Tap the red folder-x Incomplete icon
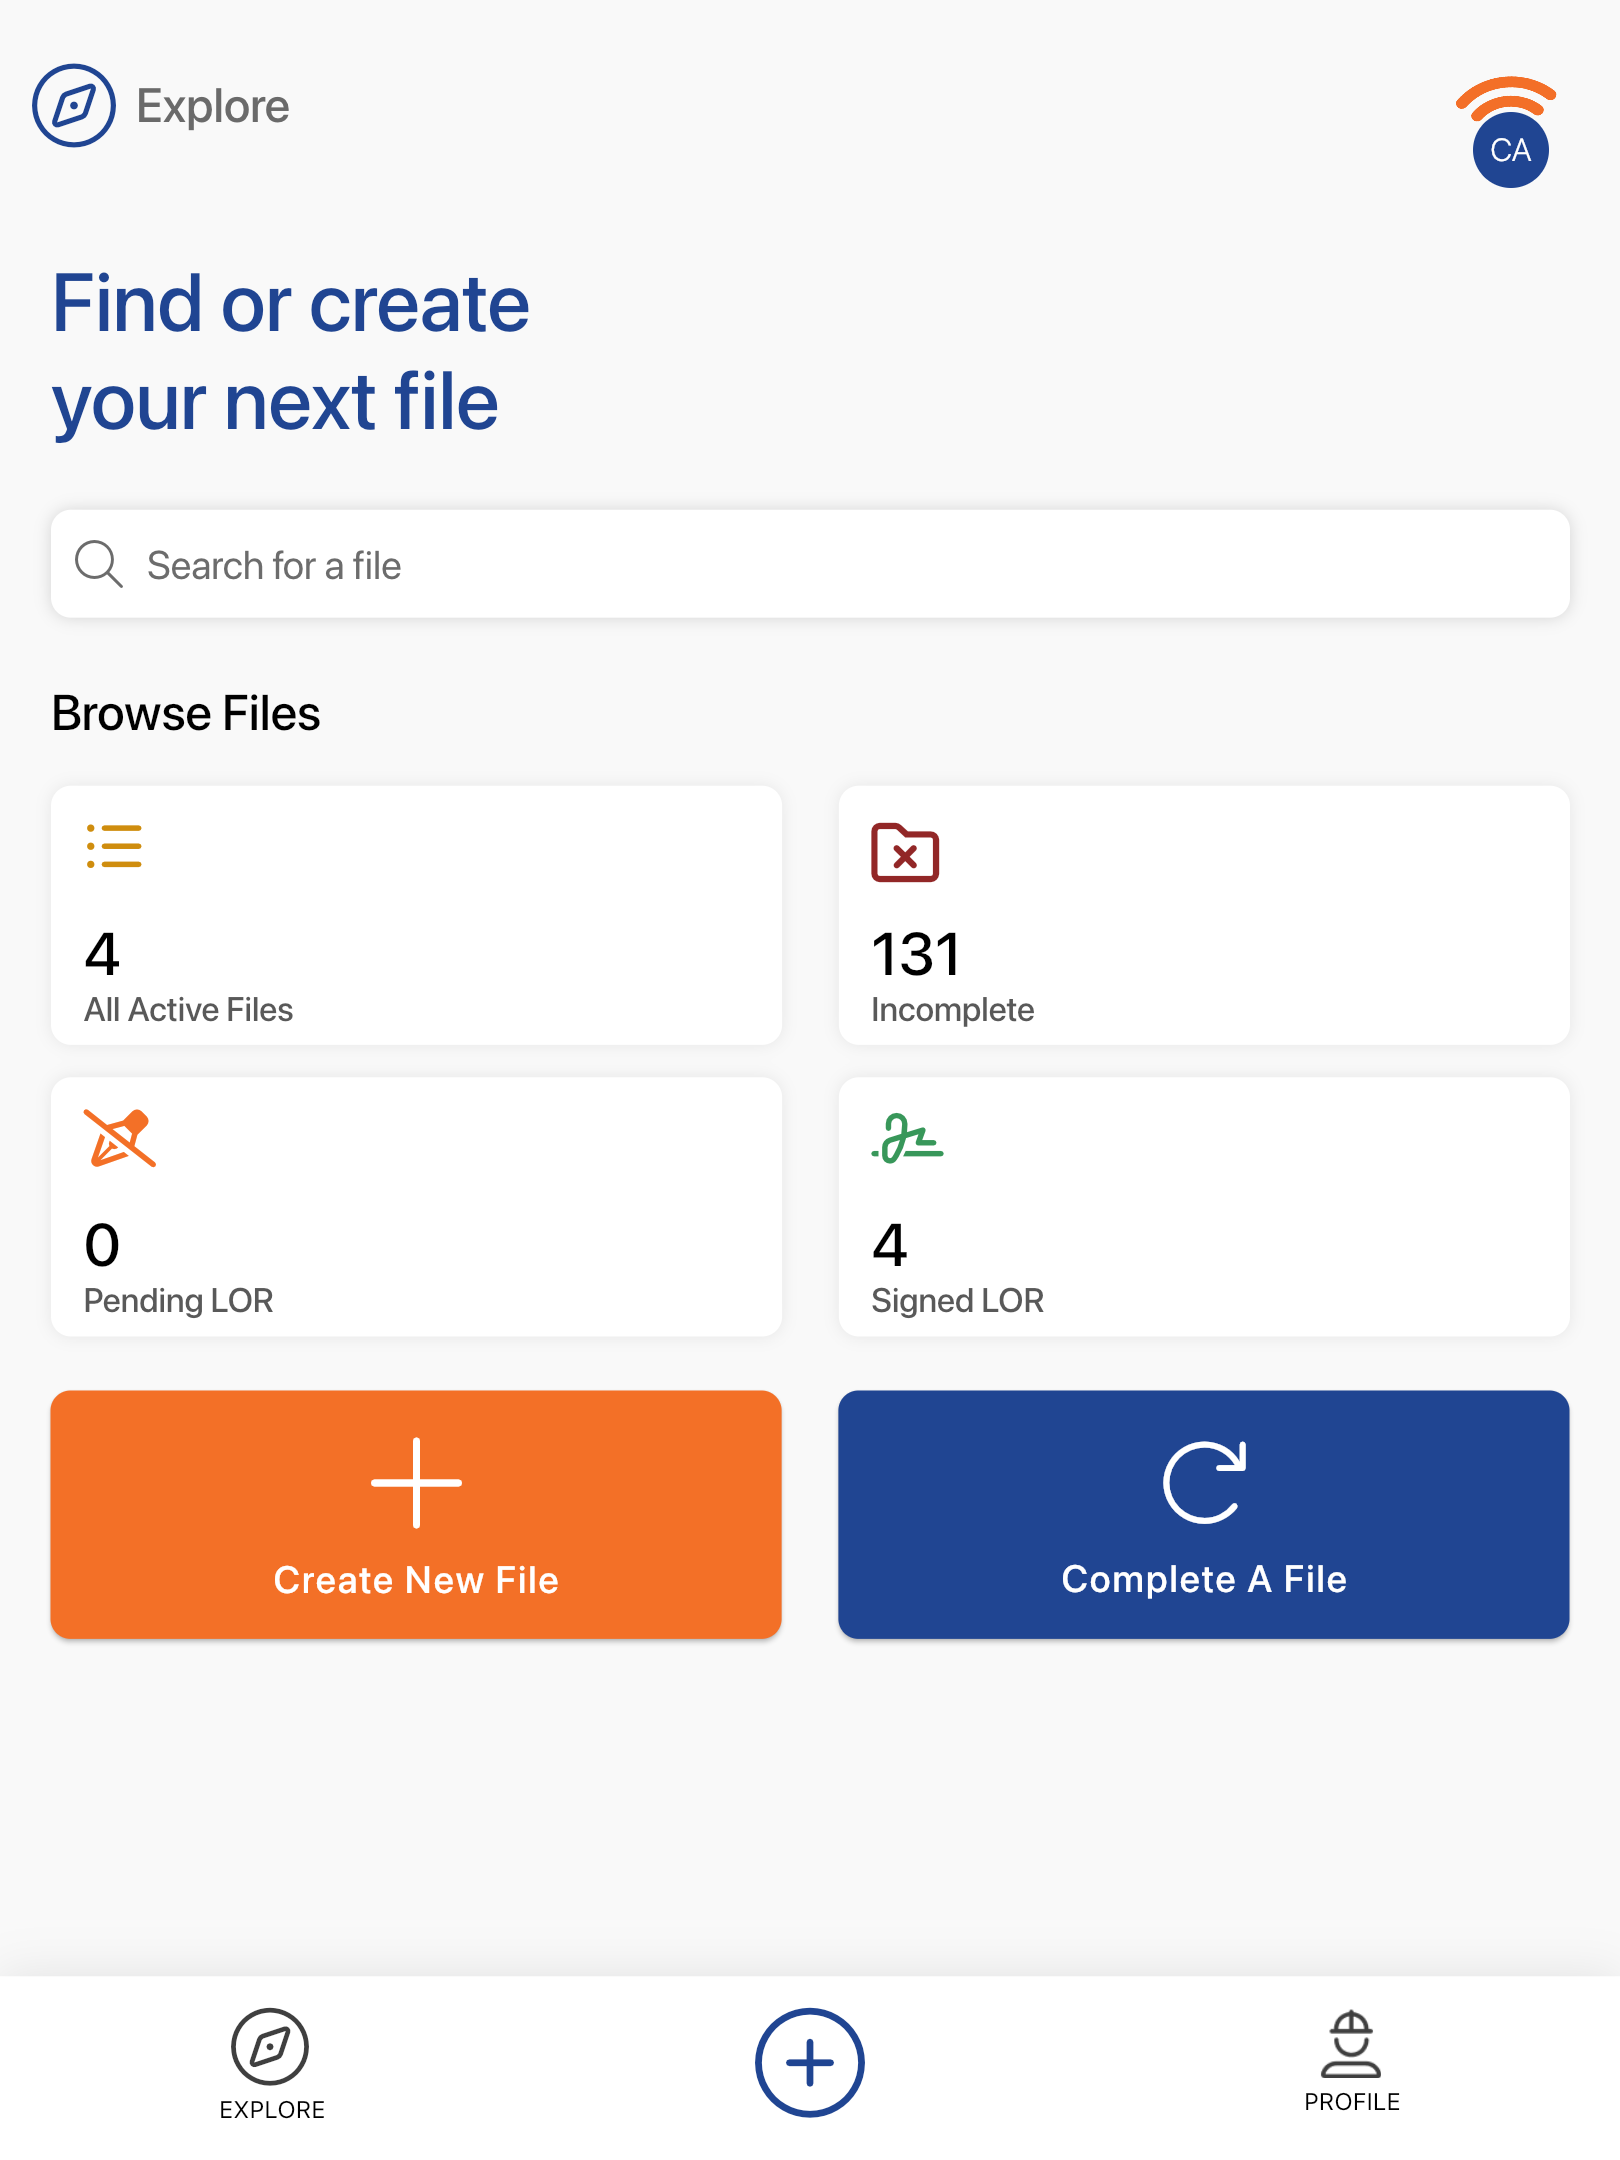The height and width of the screenshot is (2160, 1620). (x=905, y=853)
